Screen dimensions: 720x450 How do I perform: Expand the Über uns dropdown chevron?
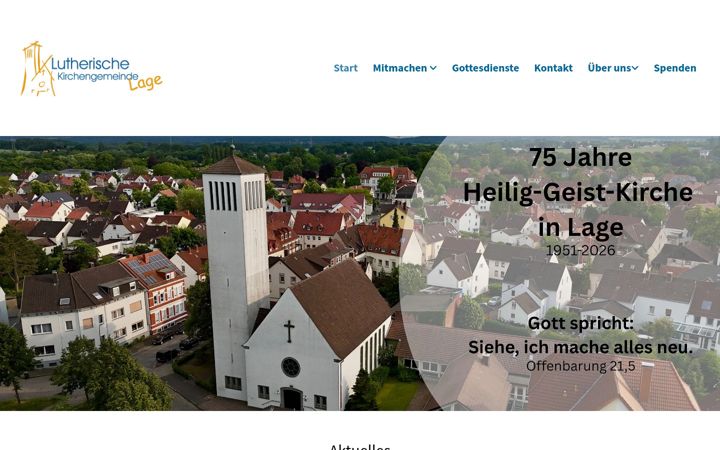coord(635,68)
